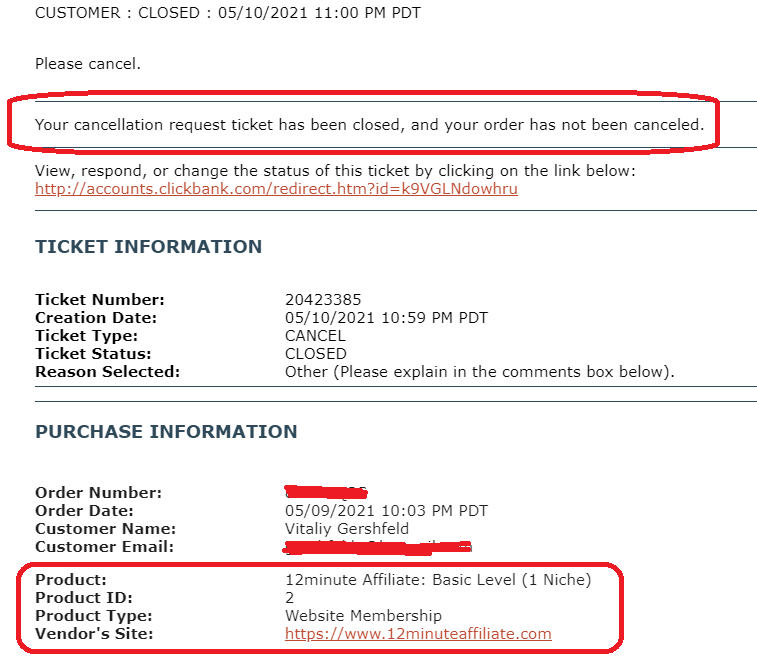Click the customer name Vitaliy Gershfeld
757x662 pixels.
point(347,529)
